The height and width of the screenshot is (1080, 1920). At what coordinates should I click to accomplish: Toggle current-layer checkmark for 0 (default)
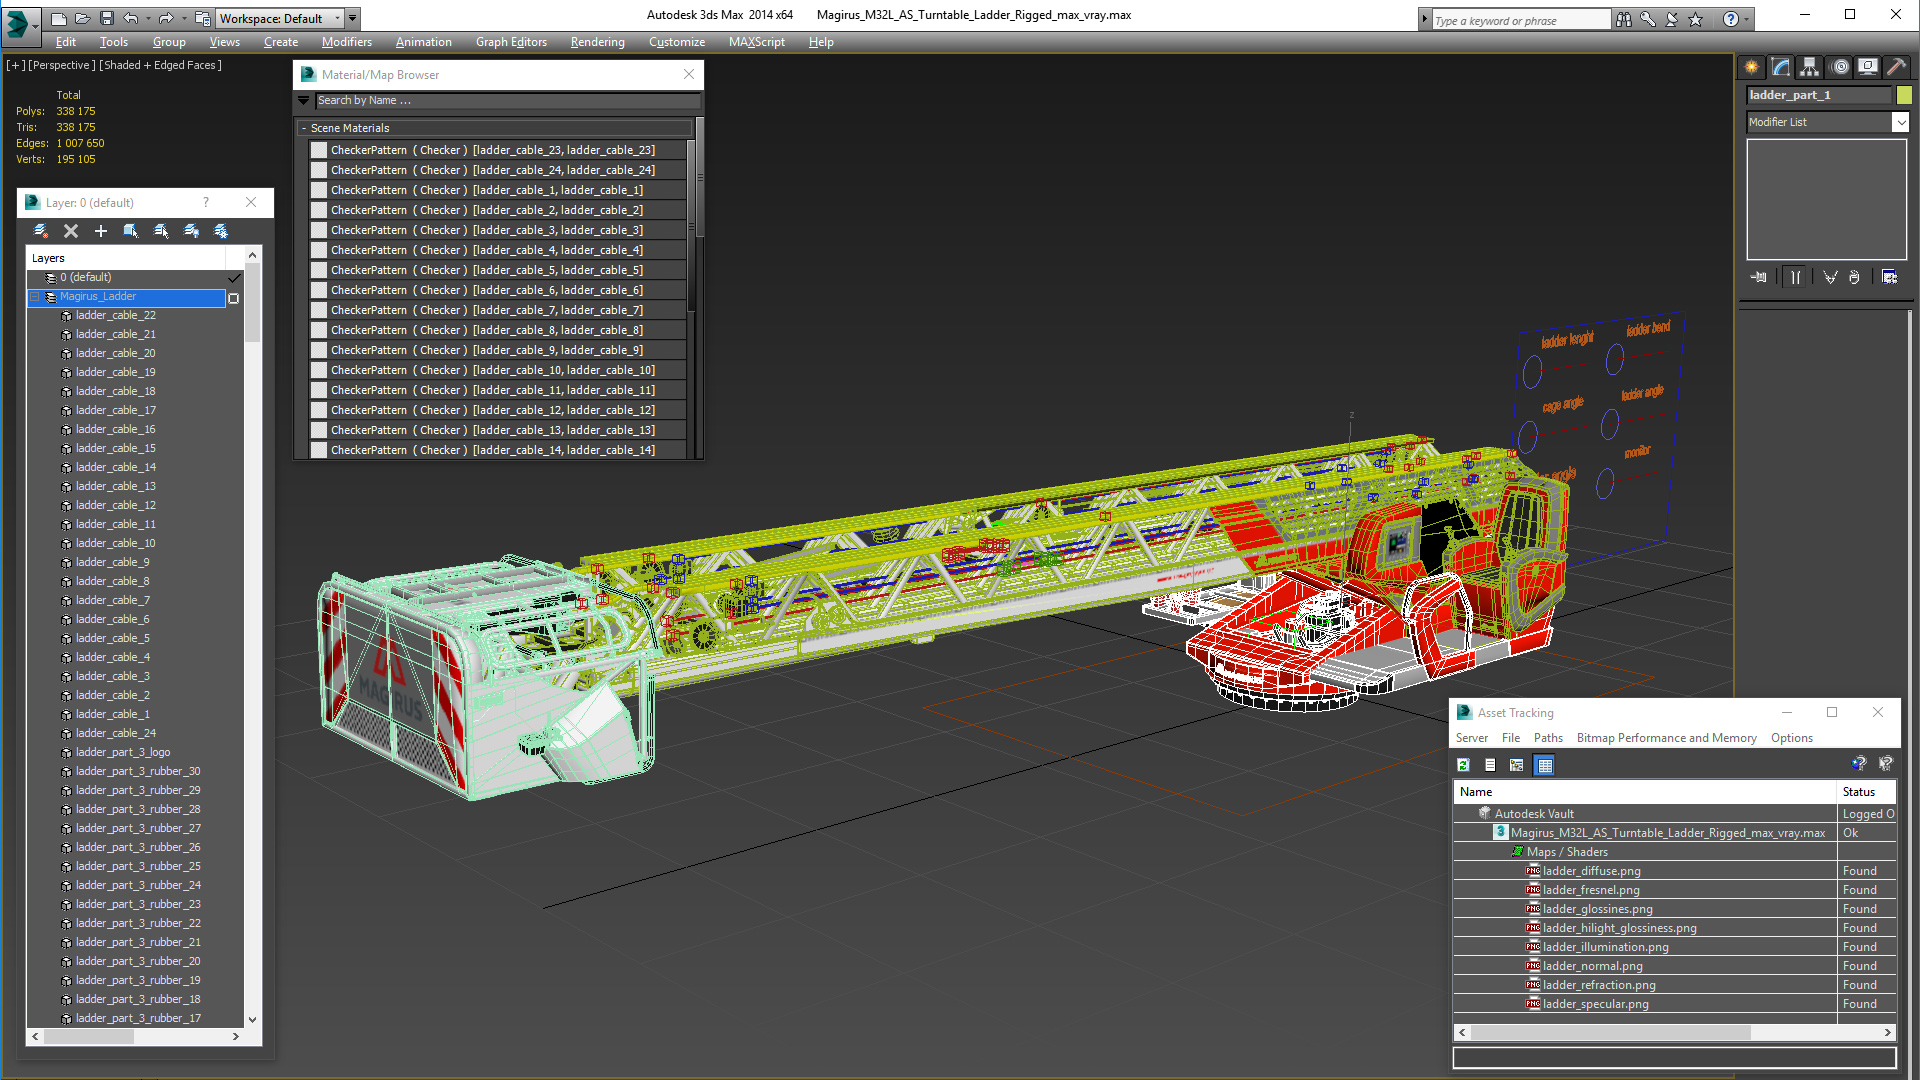(x=234, y=278)
